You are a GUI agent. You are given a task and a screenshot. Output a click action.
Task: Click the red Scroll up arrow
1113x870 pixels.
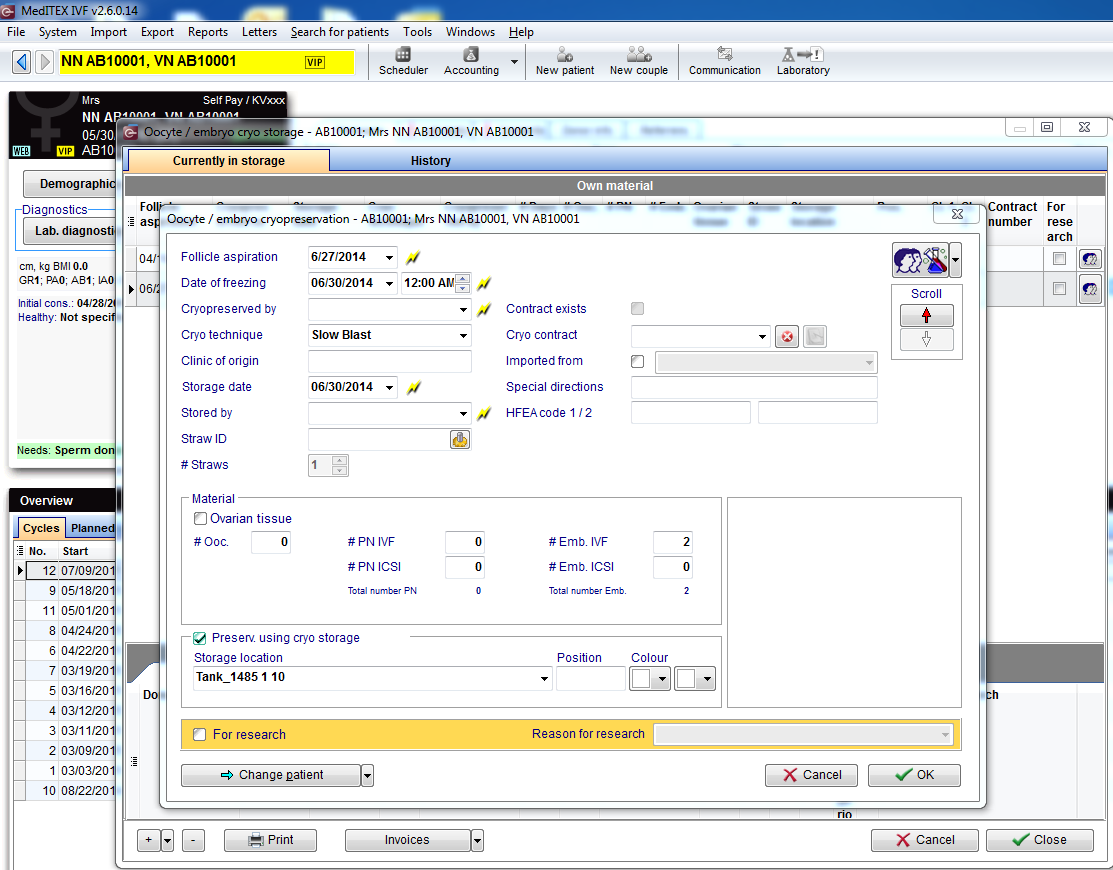tap(926, 315)
